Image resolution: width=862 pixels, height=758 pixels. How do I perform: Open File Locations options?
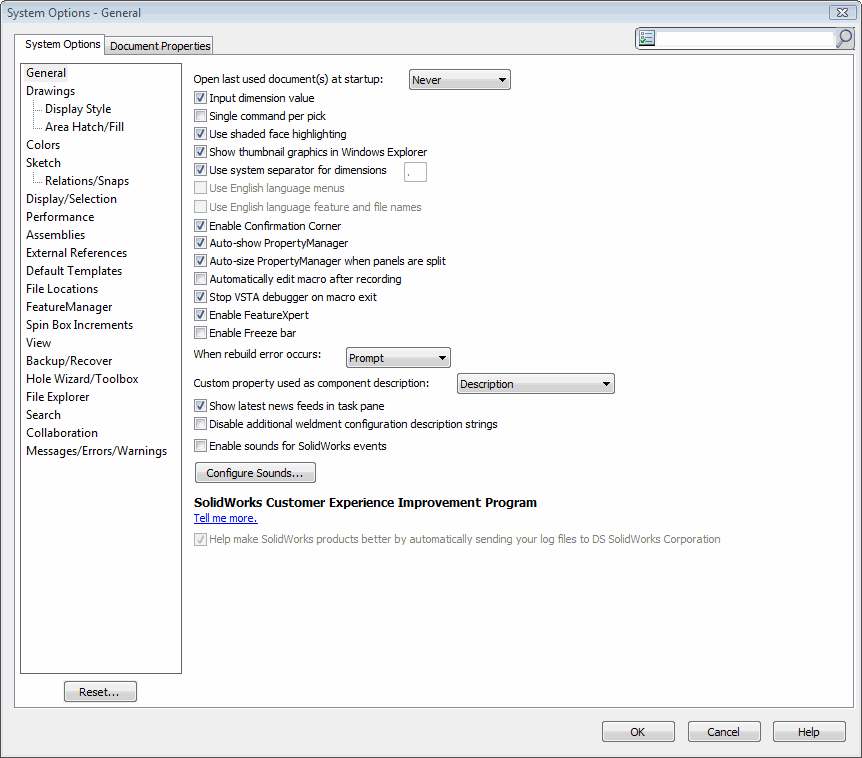tap(62, 289)
